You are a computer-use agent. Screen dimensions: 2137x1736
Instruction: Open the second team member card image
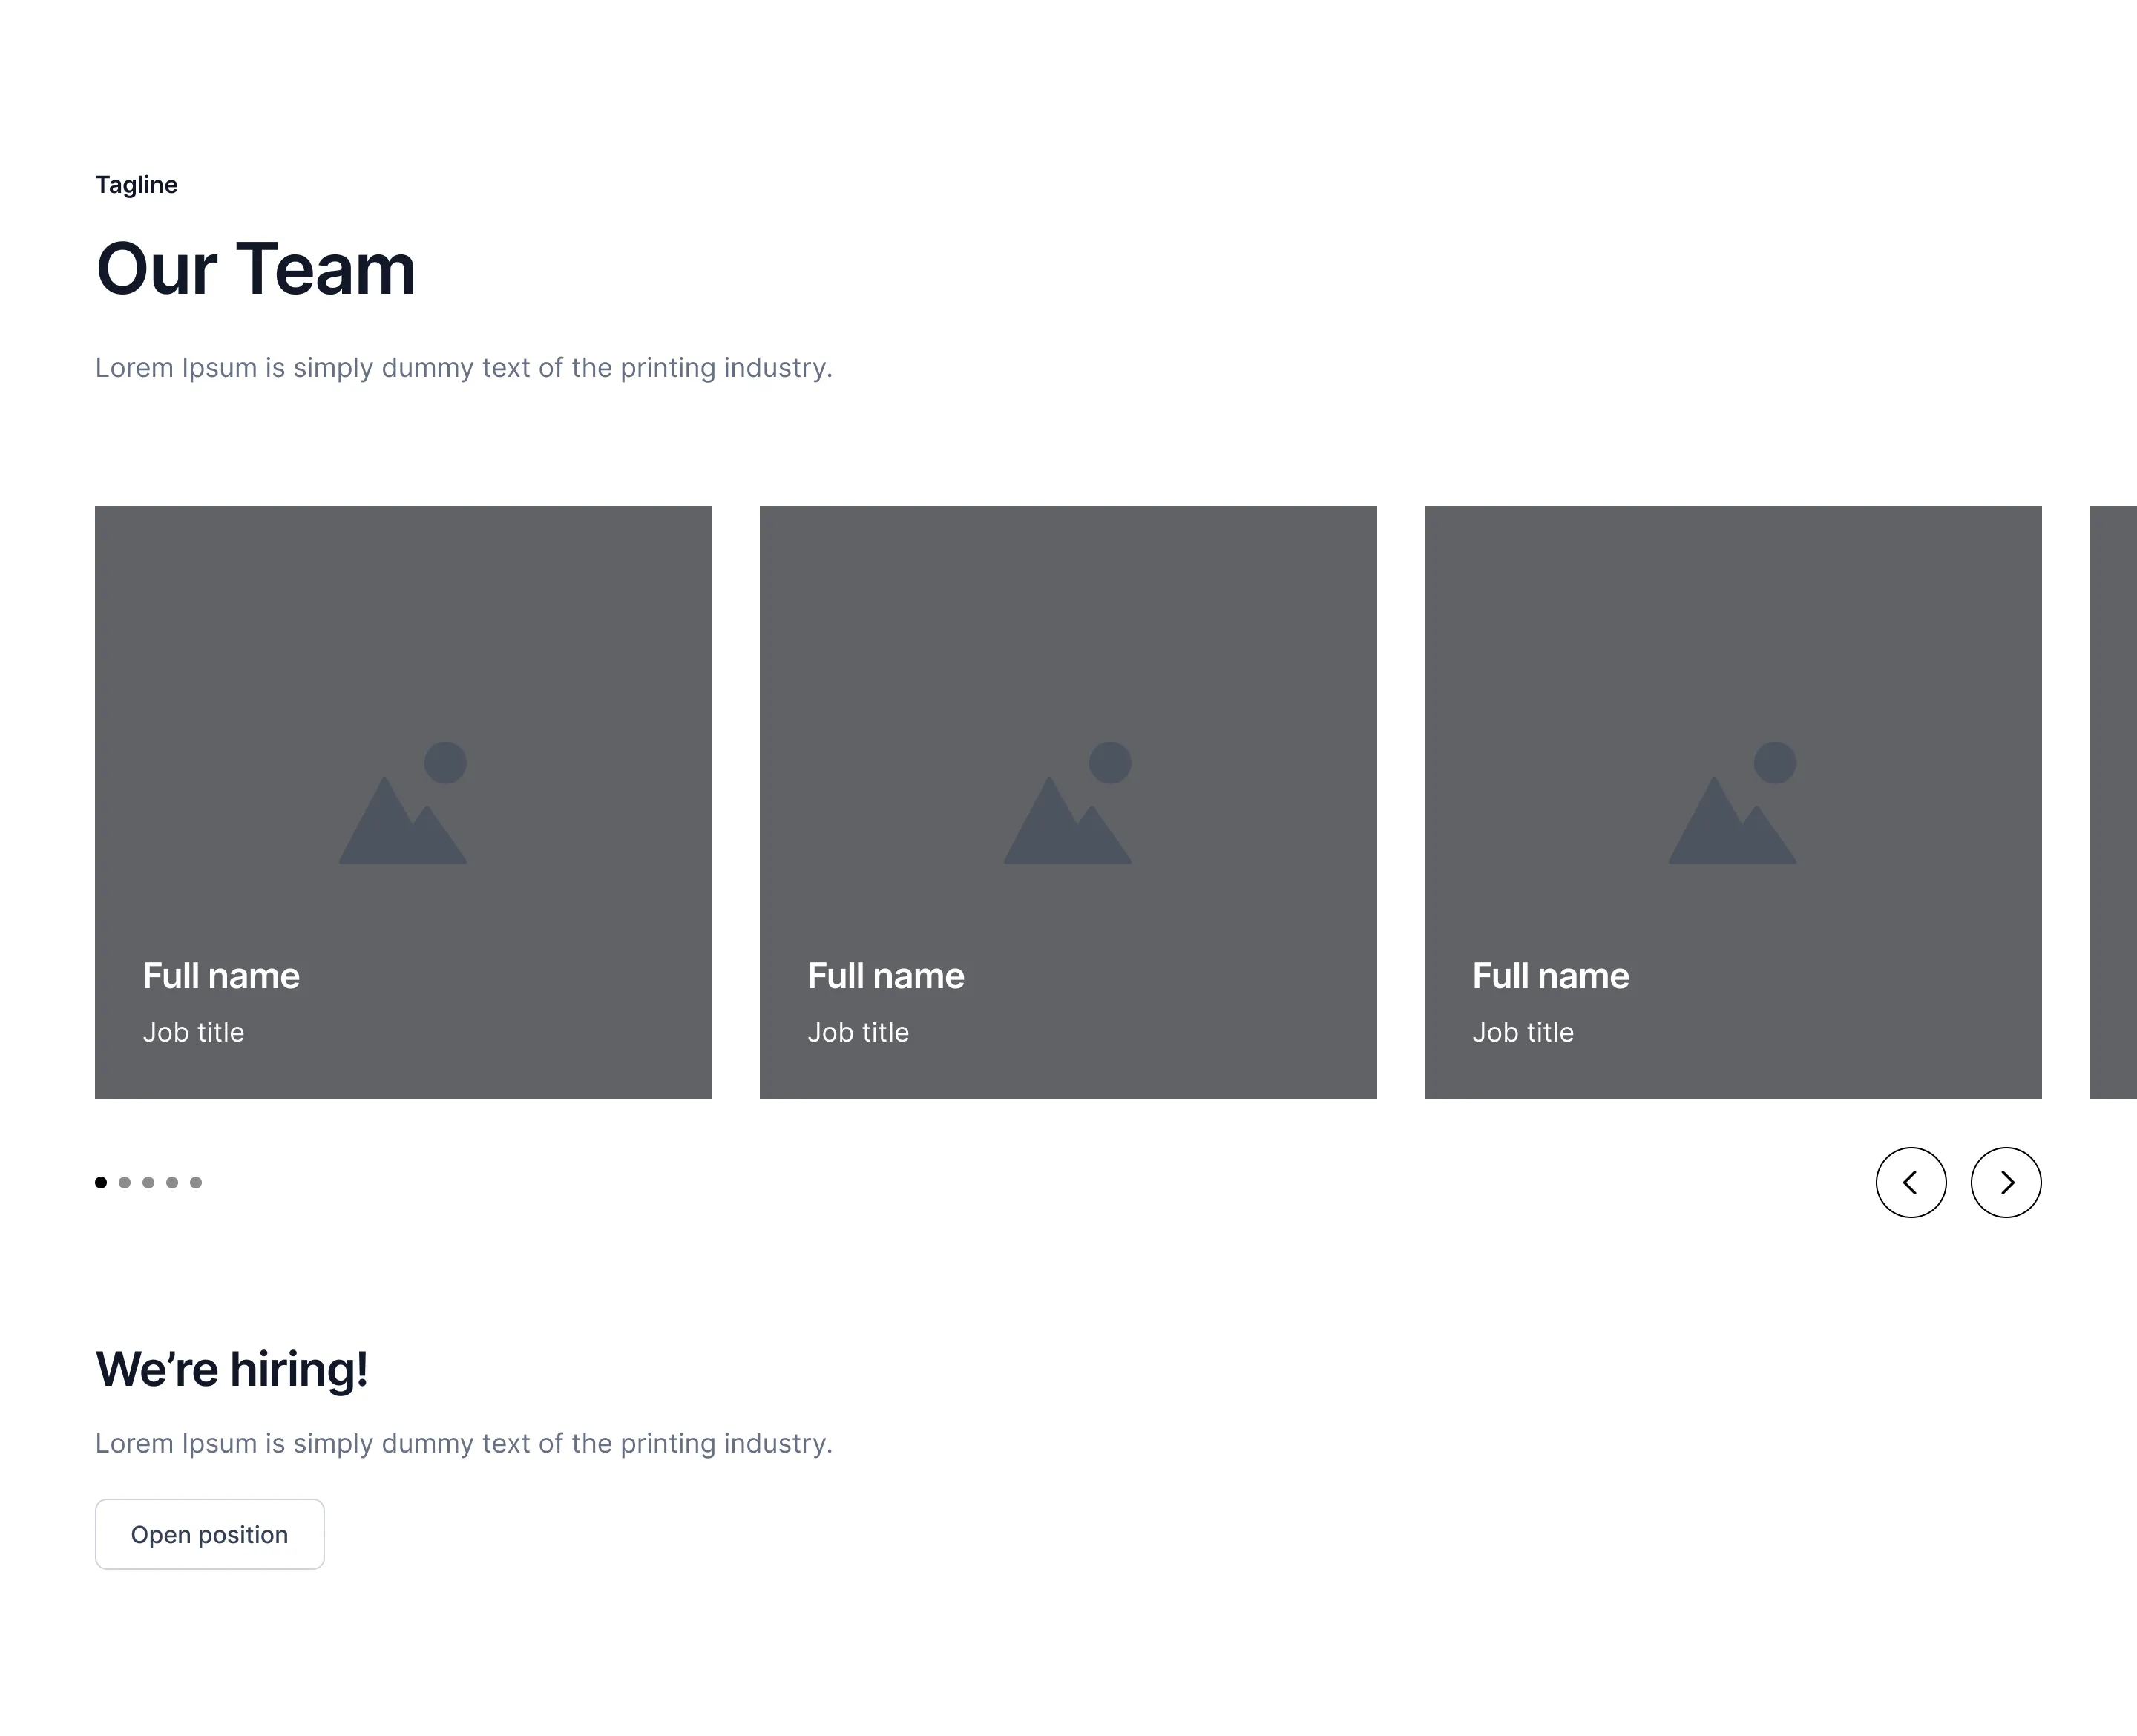(1068, 802)
